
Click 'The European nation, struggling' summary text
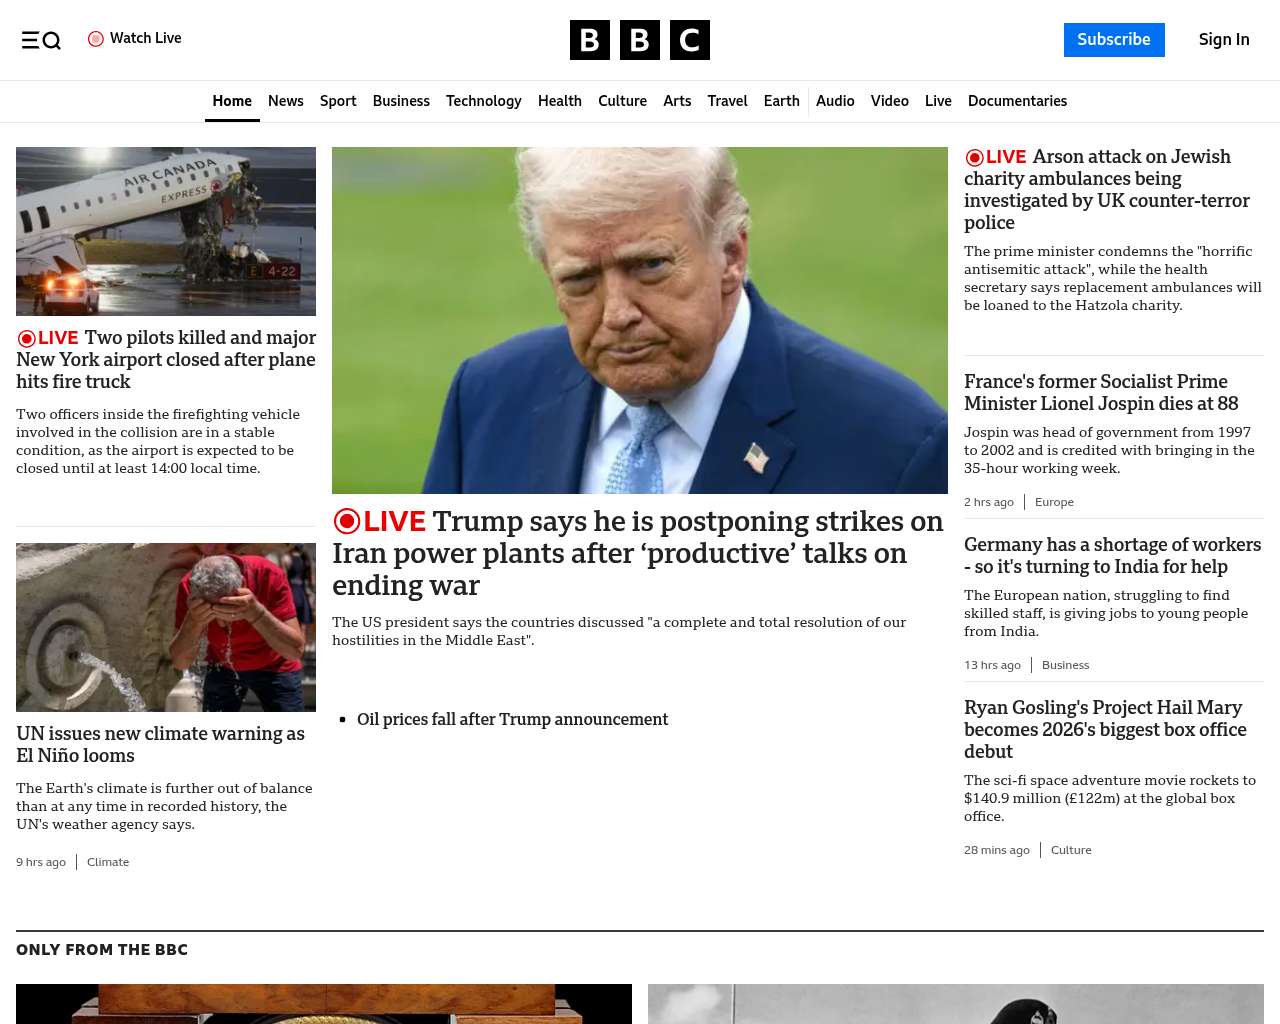(x=1106, y=613)
